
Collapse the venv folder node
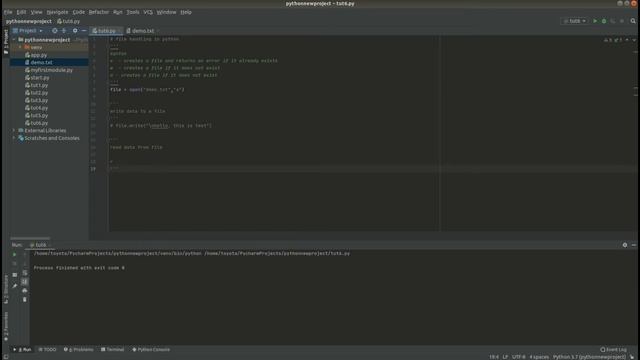(21, 47)
